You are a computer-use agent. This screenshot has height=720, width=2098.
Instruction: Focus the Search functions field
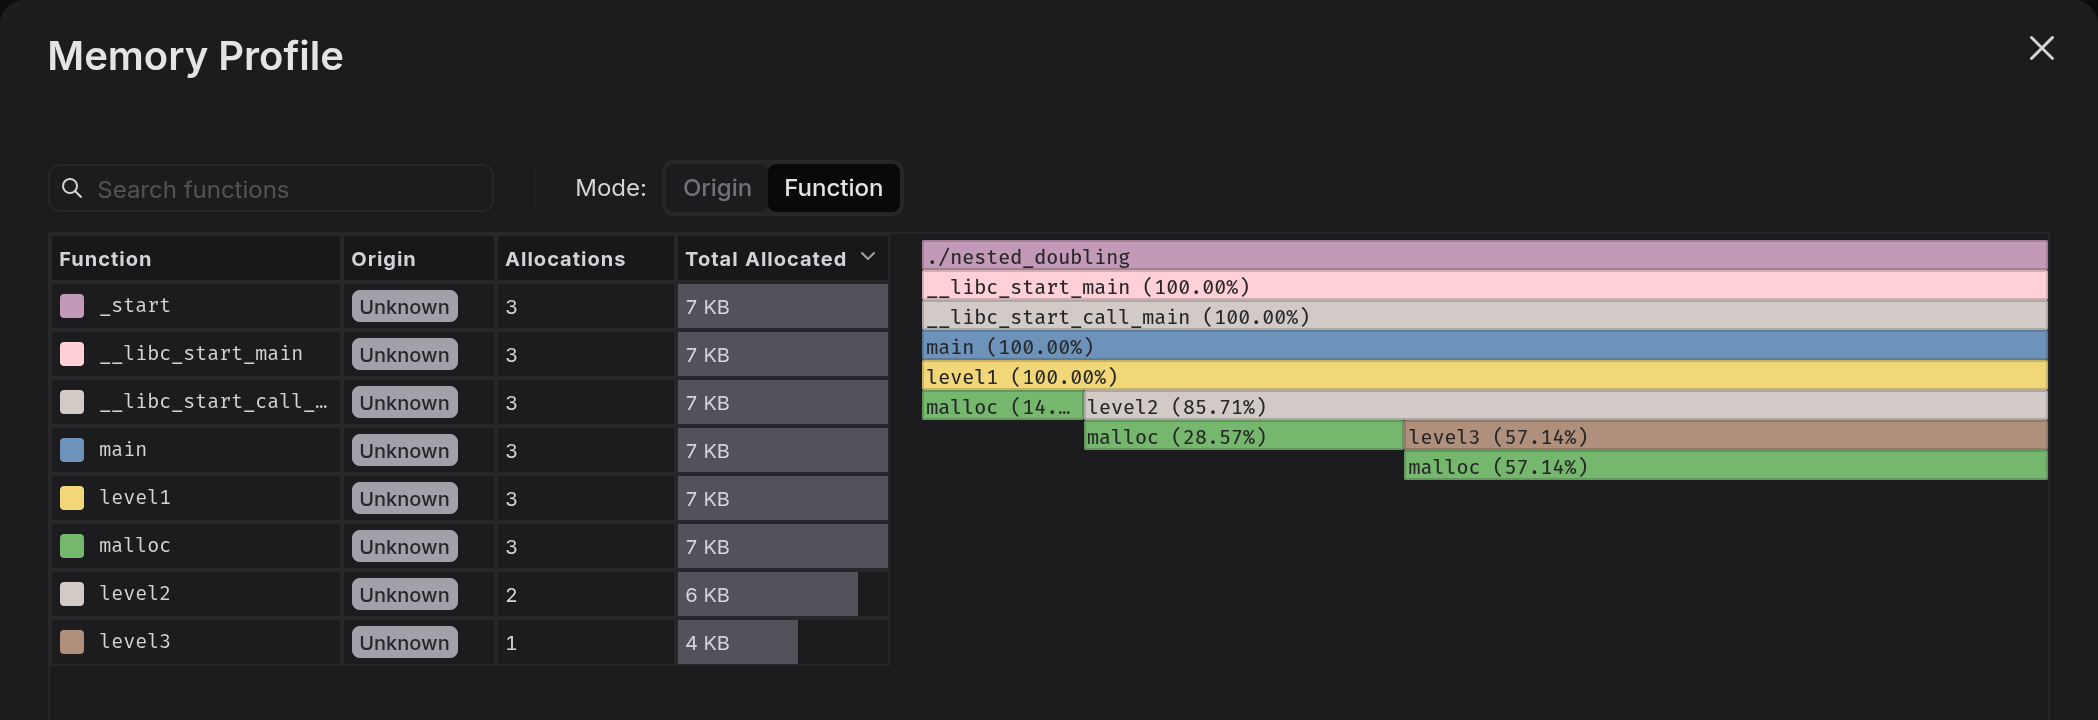tap(271, 188)
